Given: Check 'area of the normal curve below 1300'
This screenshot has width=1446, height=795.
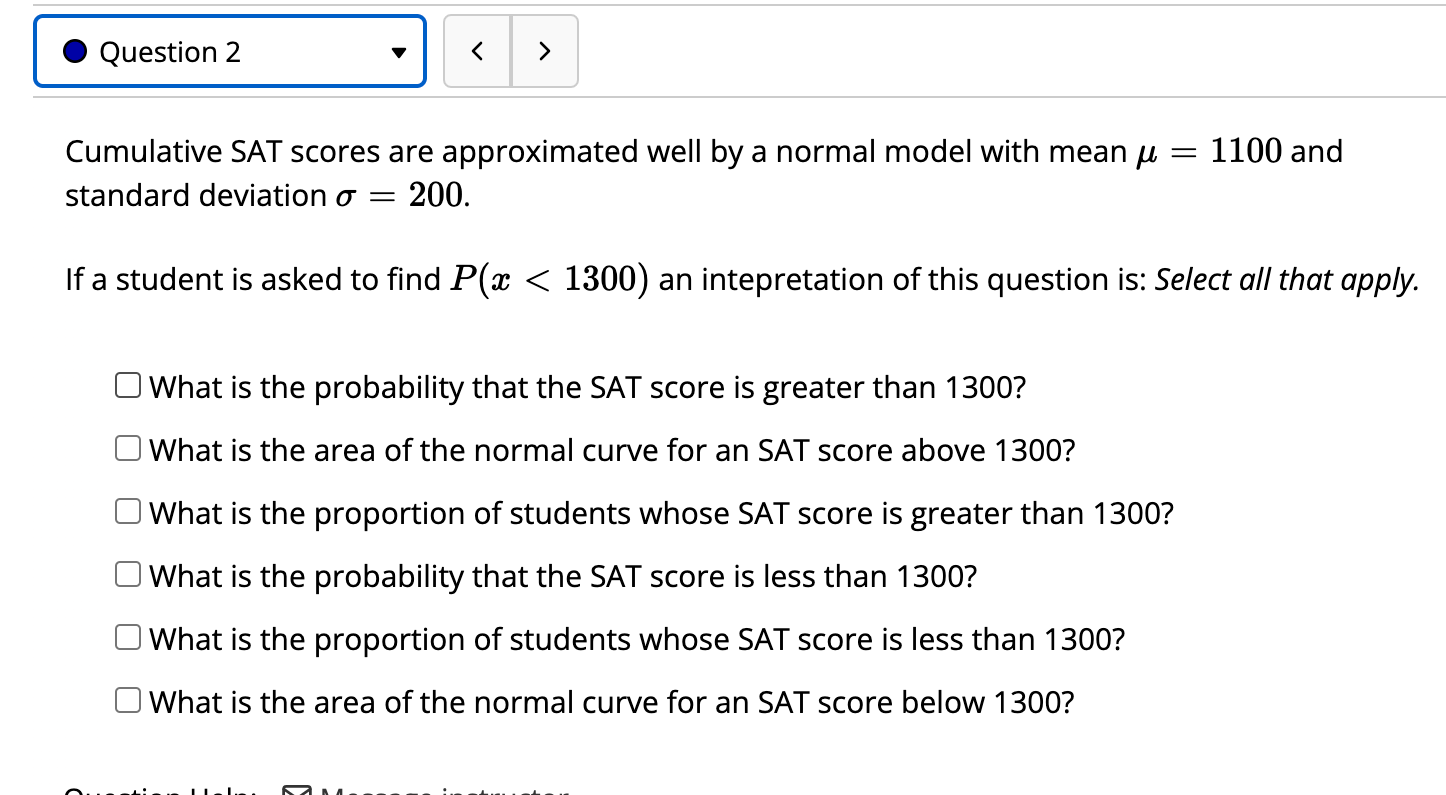Looking at the screenshot, I should click(128, 699).
